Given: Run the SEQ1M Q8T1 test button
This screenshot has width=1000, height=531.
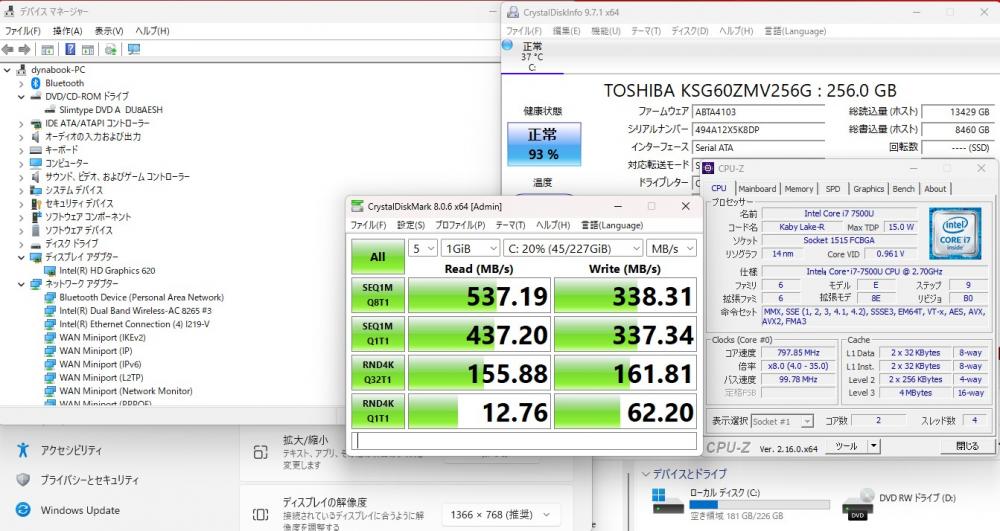Looking at the screenshot, I should tap(377, 295).
